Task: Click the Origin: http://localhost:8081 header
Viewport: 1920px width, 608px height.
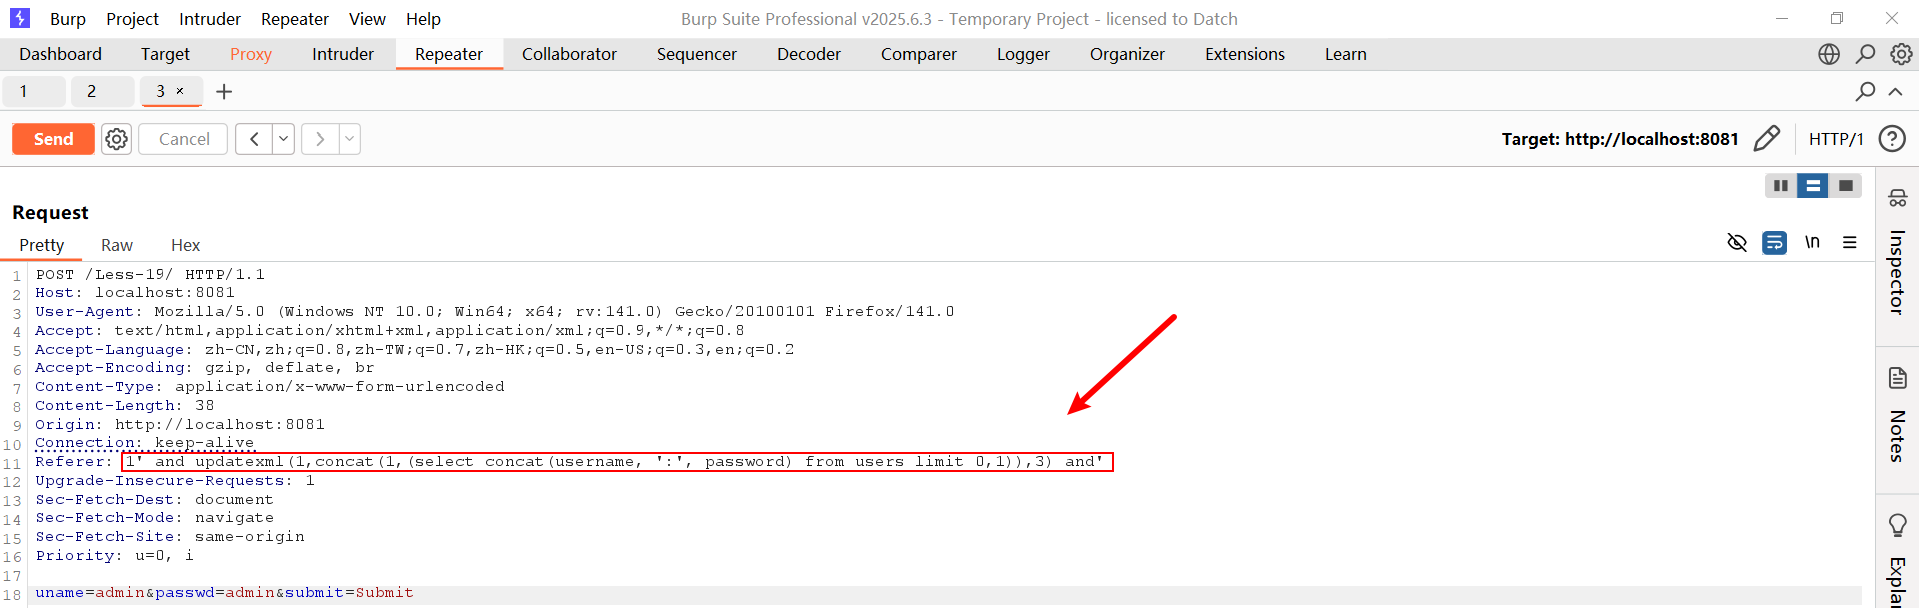Action: [180, 425]
